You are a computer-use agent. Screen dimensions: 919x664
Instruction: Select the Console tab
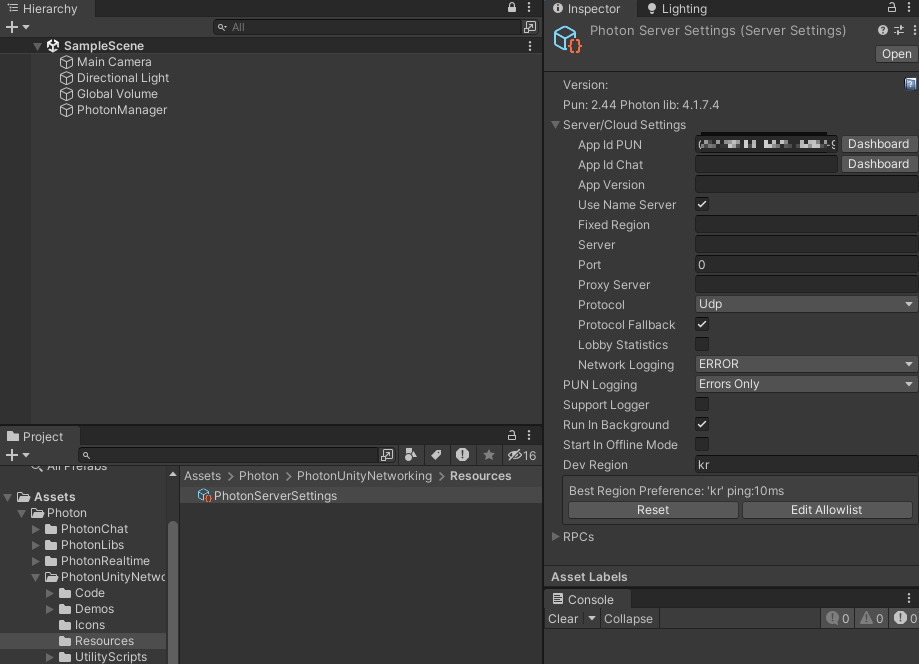(583, 600)
